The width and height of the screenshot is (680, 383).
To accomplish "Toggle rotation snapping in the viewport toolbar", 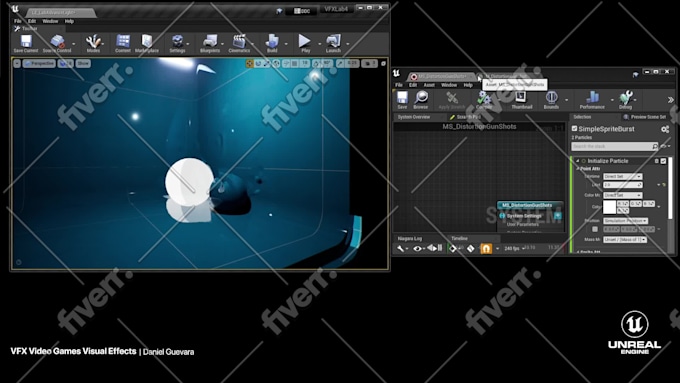I will pyautogui.click(x=317, y=64).
